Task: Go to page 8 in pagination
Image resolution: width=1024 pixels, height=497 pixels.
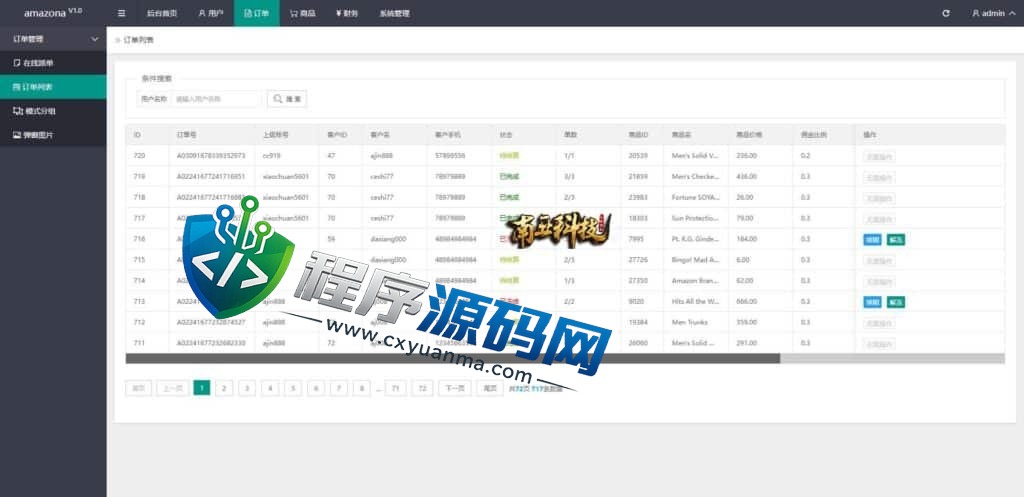Action: click(361, 388)
